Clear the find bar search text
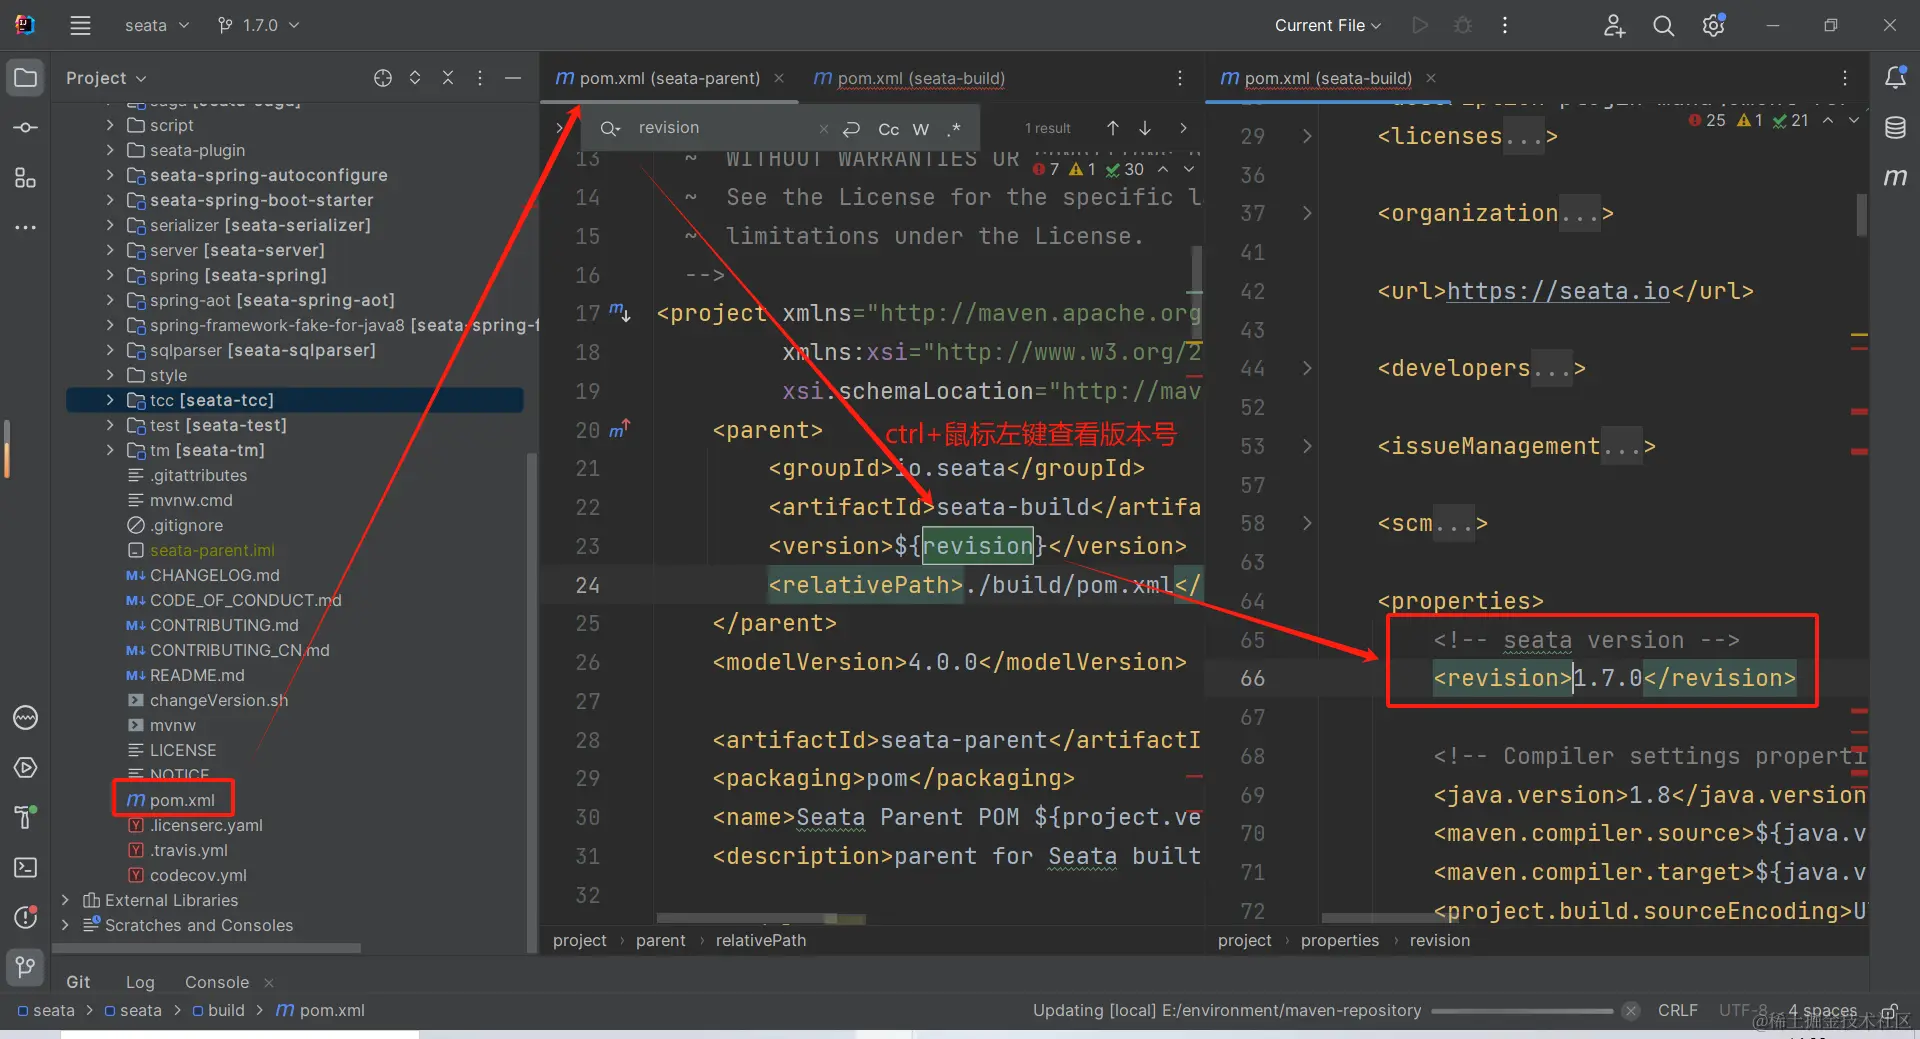The image size is (1920, 1039). [x=823, y=129]
